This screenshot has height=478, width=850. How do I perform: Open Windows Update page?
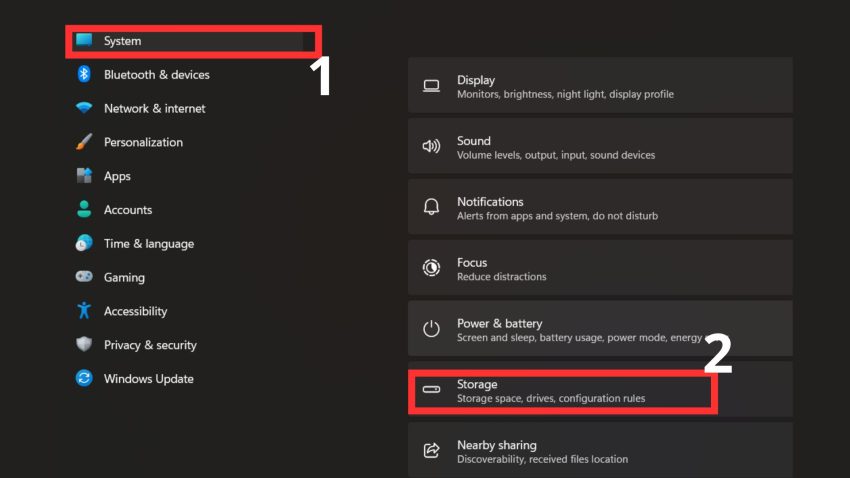149,379
